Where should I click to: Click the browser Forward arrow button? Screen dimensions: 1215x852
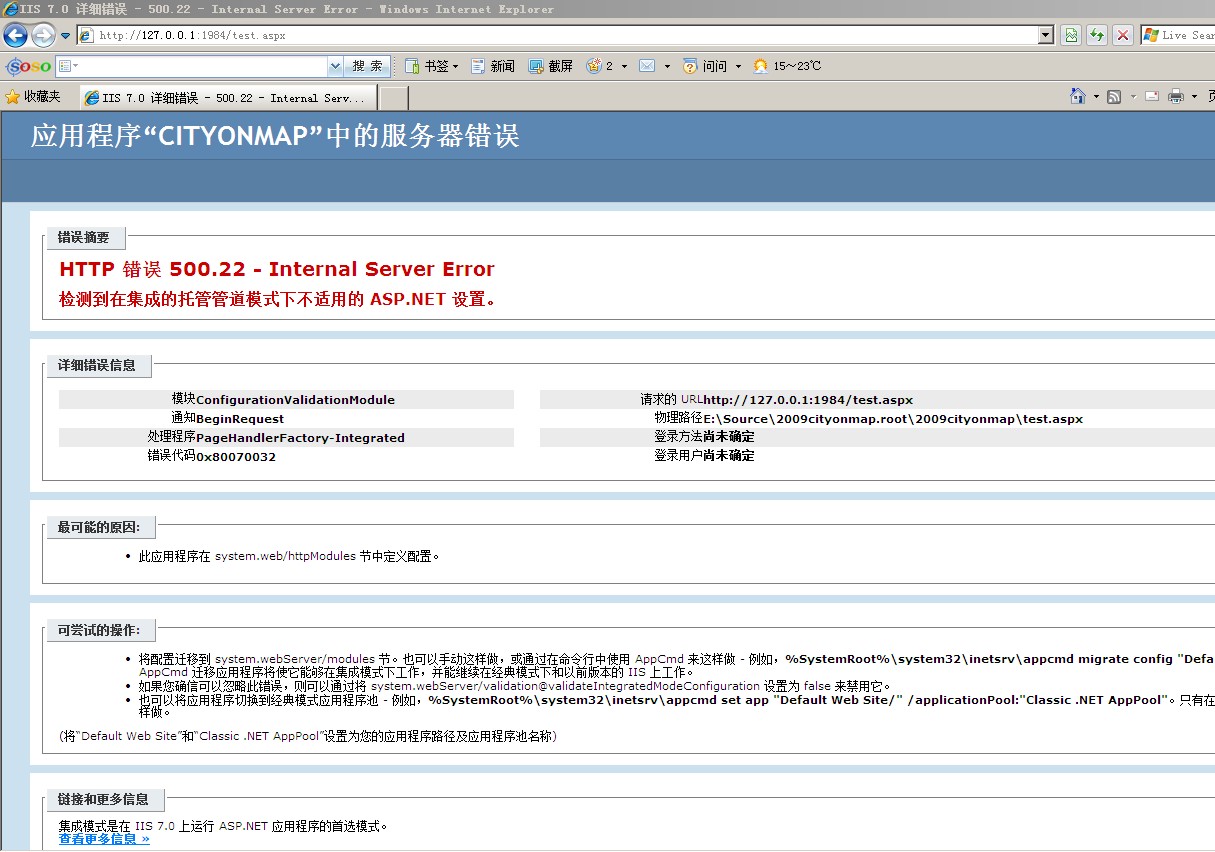(x=43, y=36)
